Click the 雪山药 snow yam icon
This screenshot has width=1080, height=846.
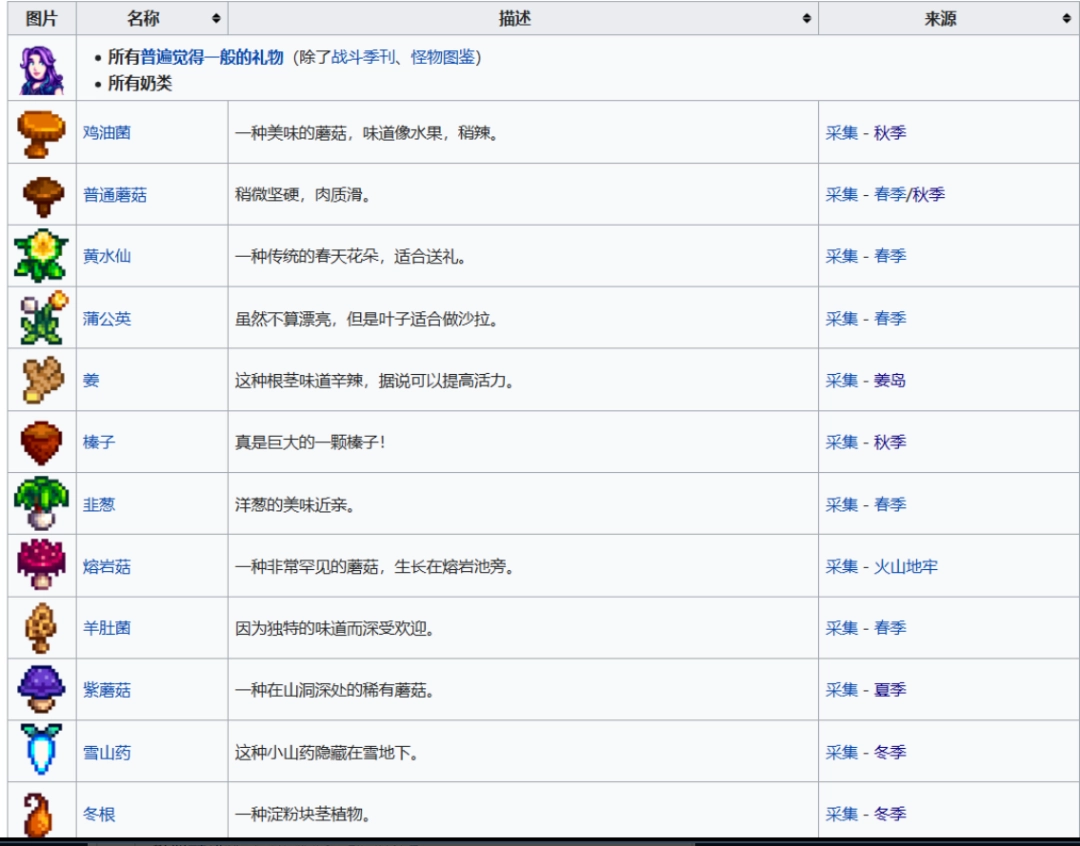coord(41,750)
